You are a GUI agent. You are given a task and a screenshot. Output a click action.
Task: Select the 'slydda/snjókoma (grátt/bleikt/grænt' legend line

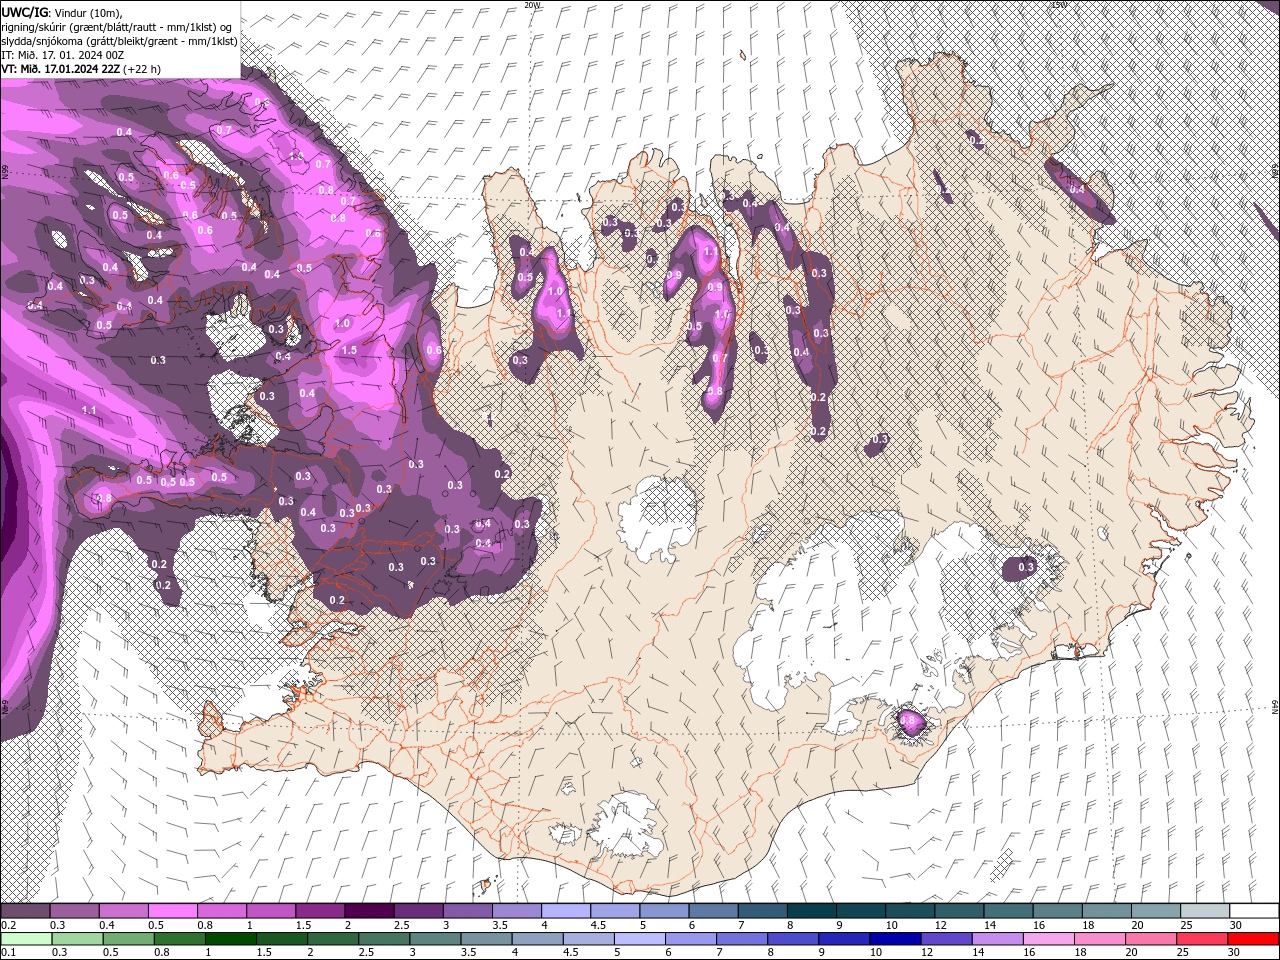pos(119,40)
